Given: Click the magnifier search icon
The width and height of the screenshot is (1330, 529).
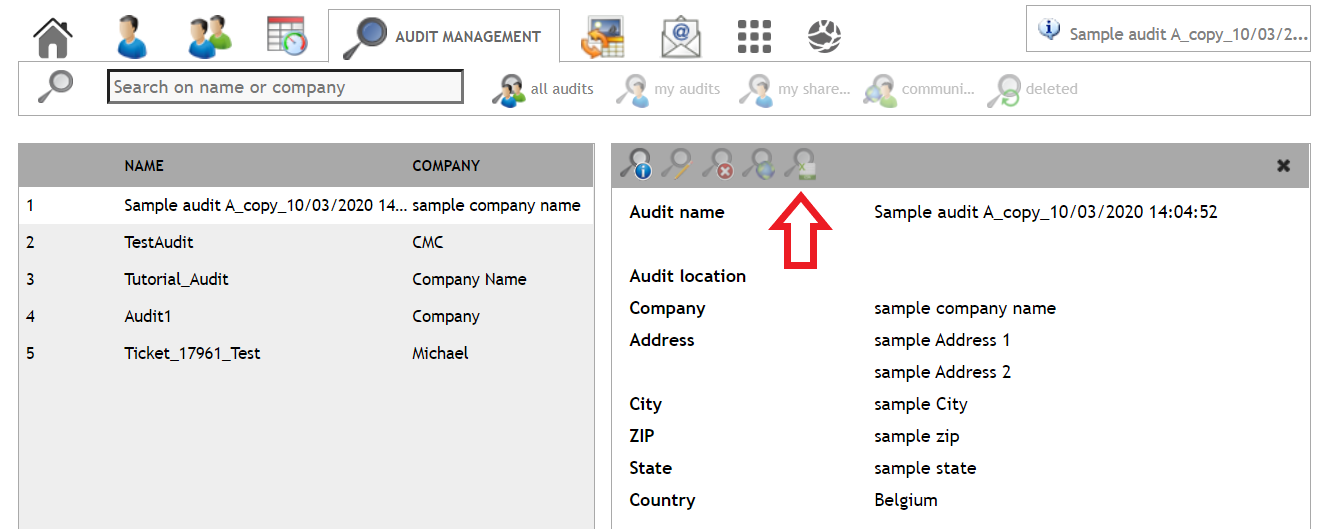Looking at the screenshot, I should [55, 87].
